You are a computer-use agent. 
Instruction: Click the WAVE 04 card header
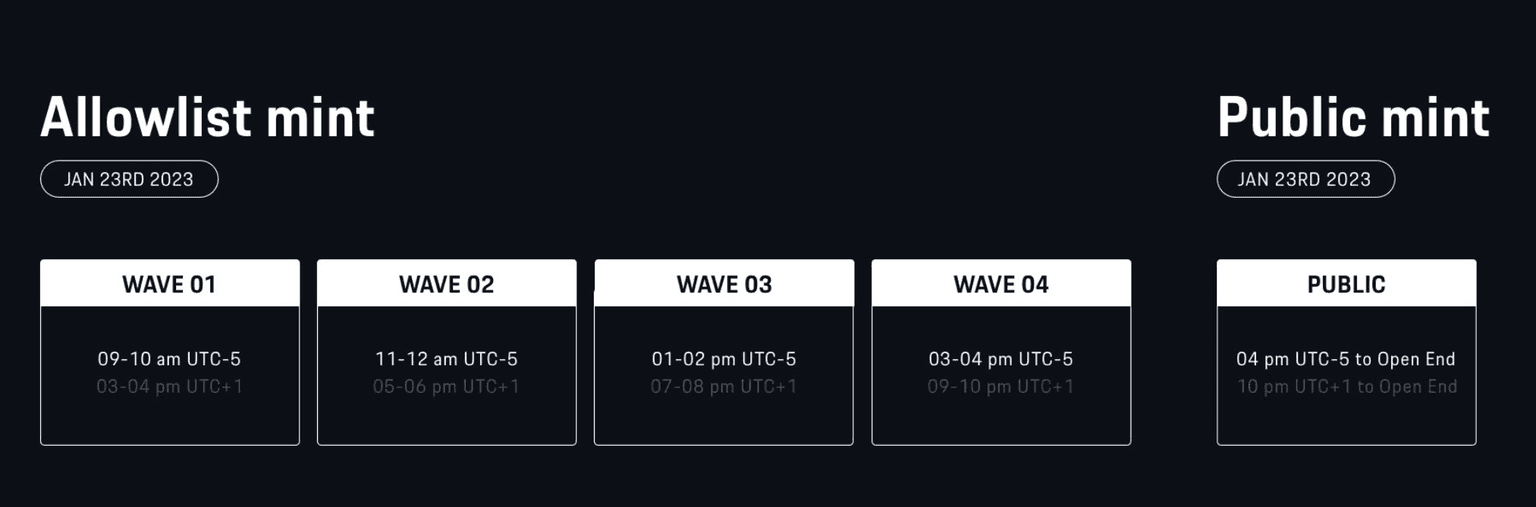tap(1001, 284)
